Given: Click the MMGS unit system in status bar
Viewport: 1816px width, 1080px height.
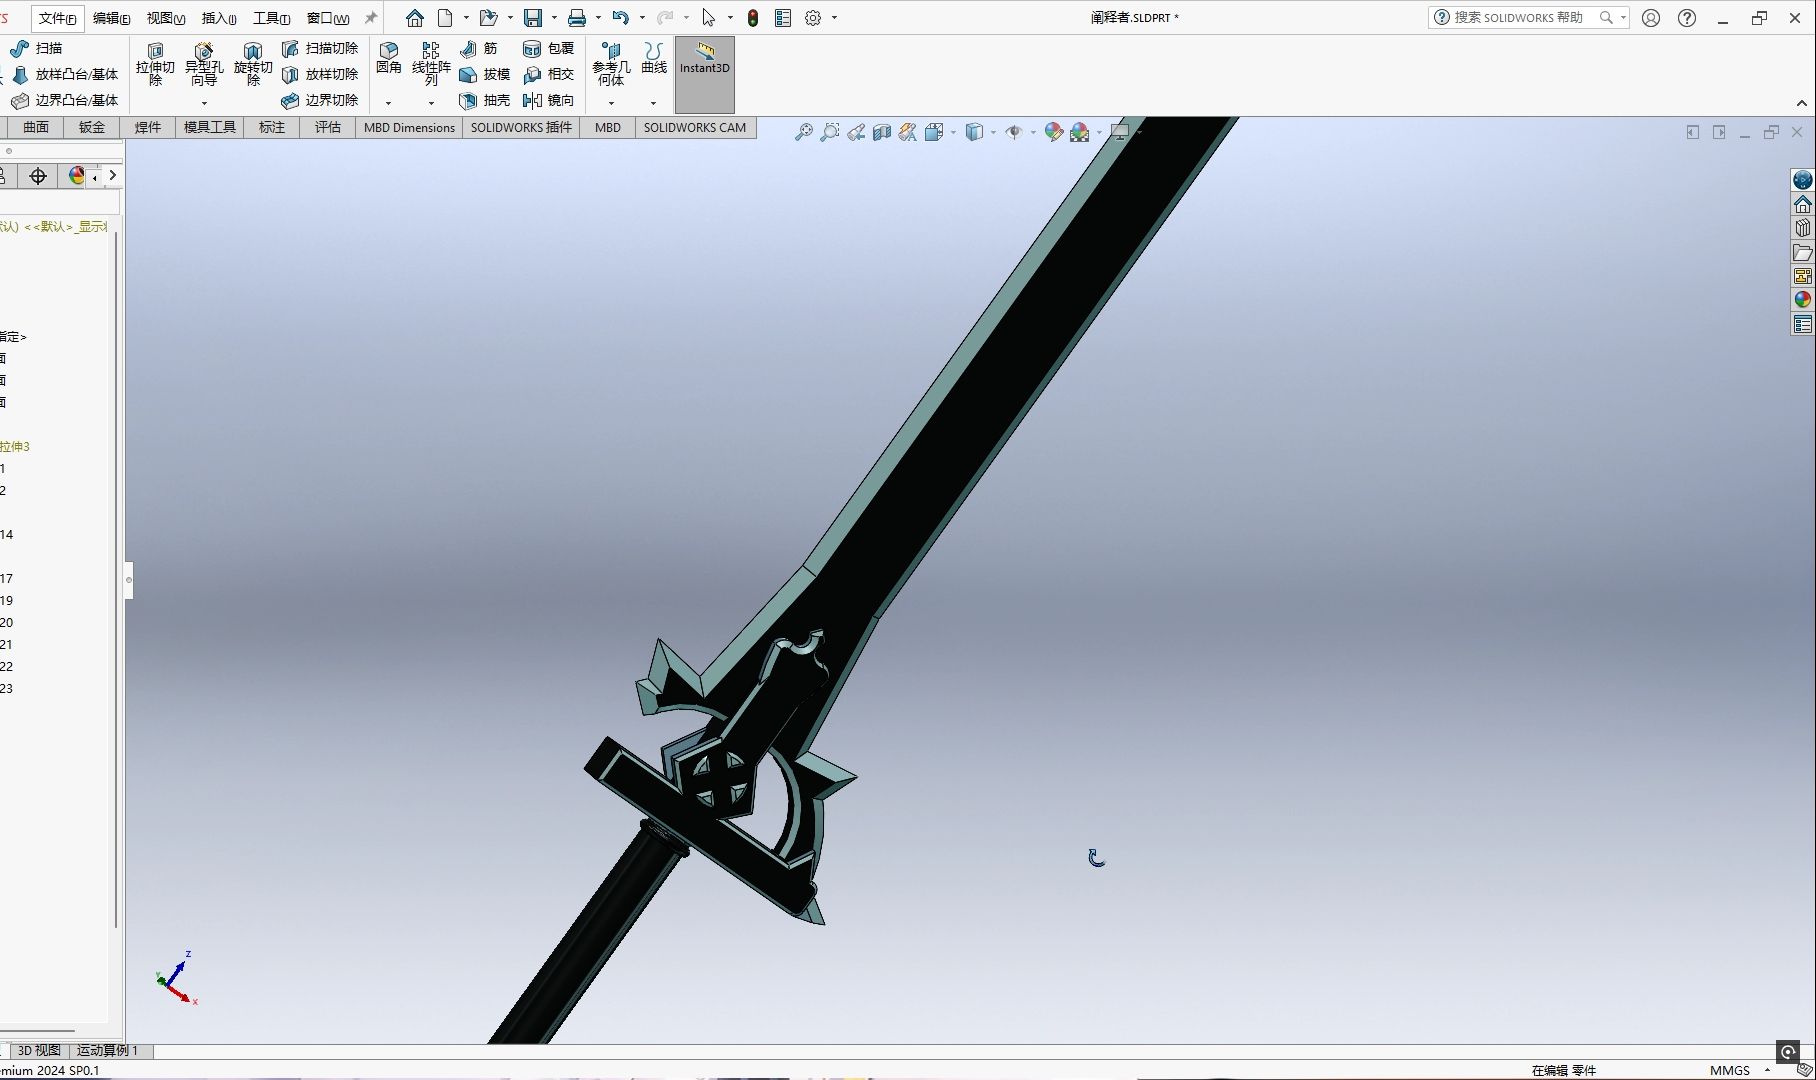Looking at the screenshot, I should coord(1729,1070).
